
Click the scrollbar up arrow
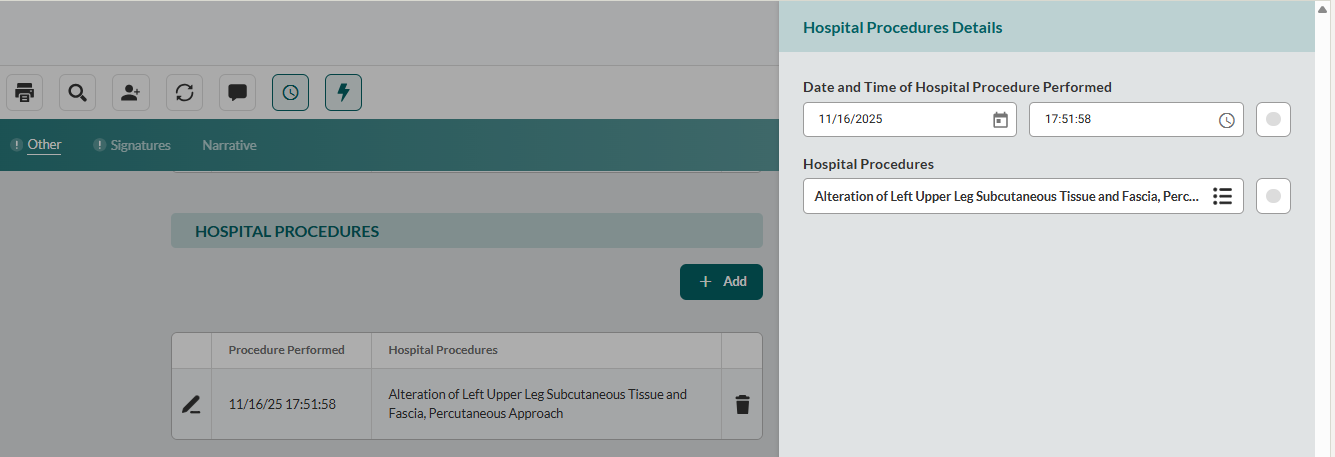tap(1323, 9)
